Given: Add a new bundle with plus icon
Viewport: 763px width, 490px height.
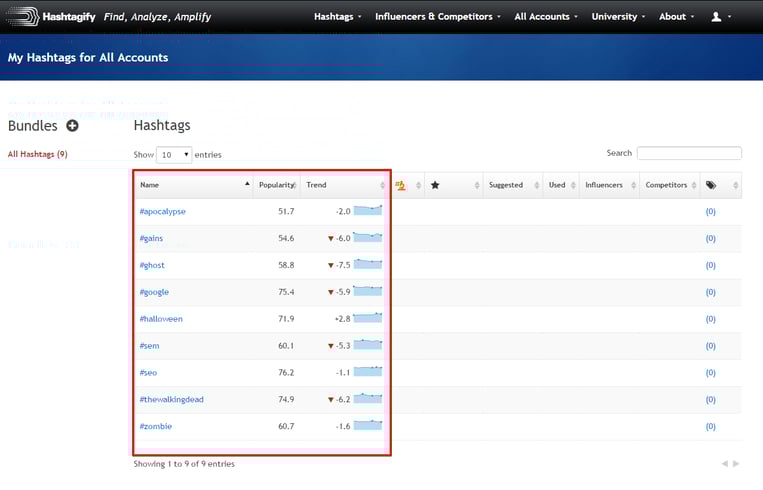Looking at the screenshot, I should (72, 126).
